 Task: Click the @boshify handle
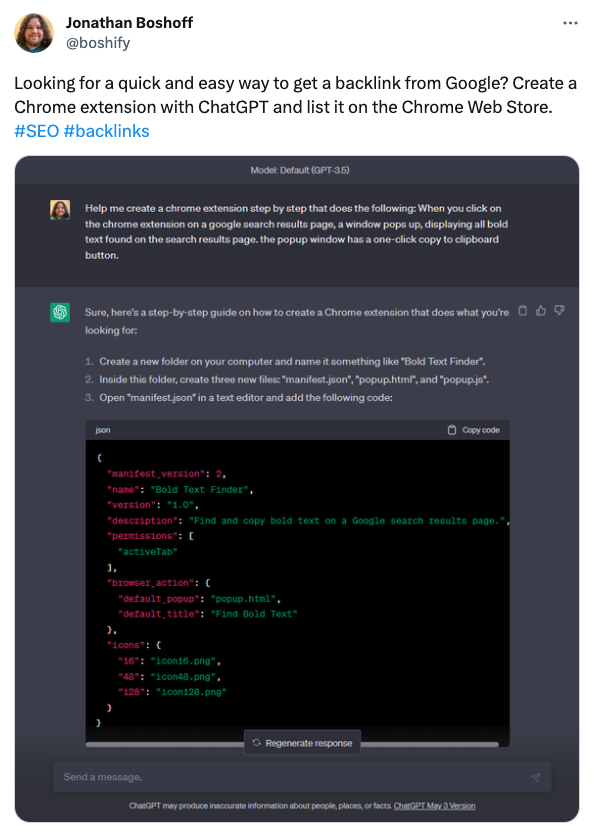click(98, 43)
